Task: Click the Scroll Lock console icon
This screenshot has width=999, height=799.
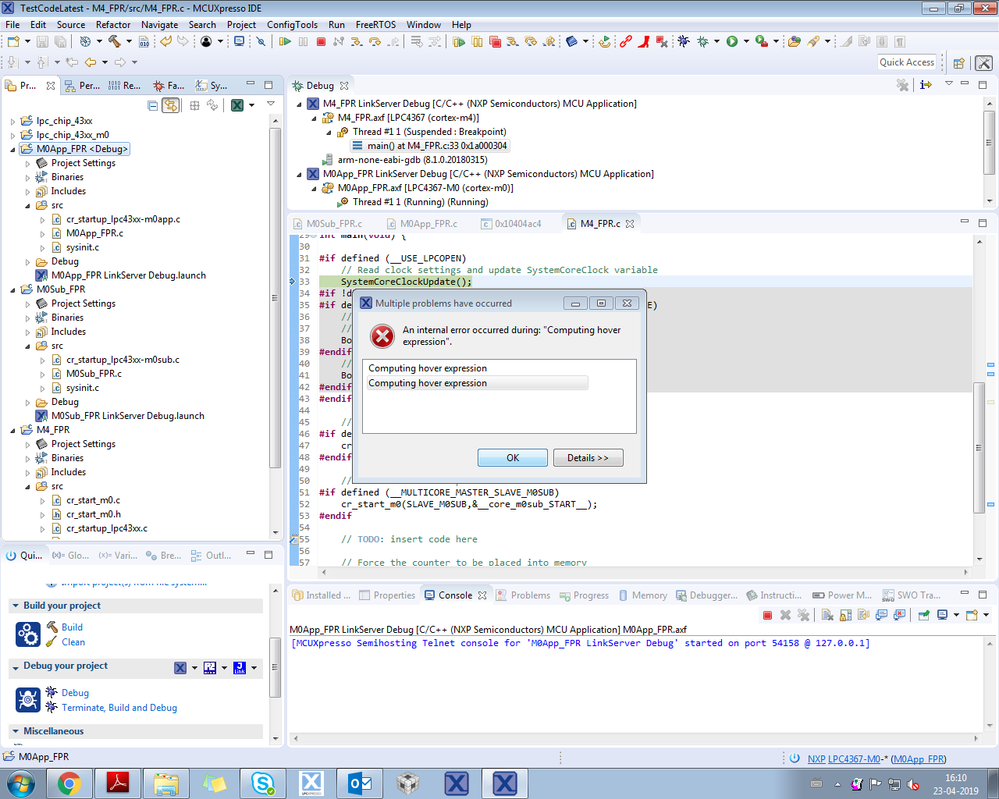Action: click(845, 615)
